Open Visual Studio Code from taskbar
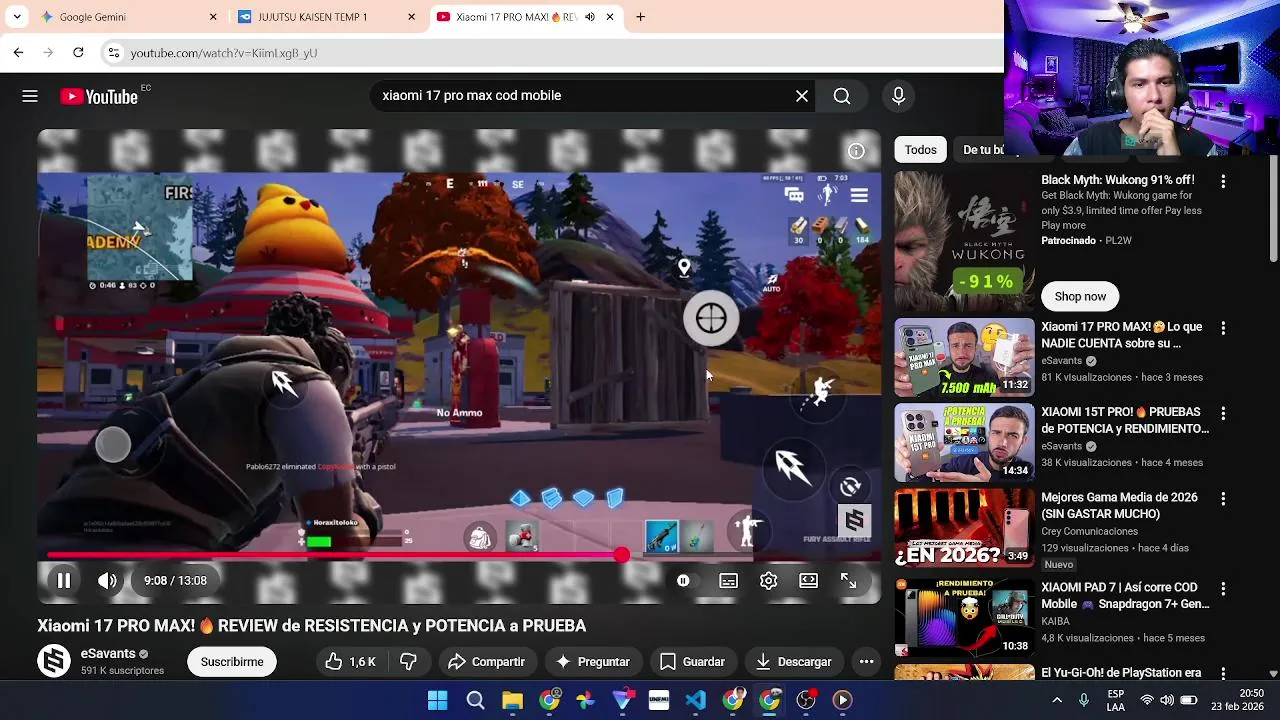The height and width of the screenshot is (720, 1280). click(x=695, y=701)
